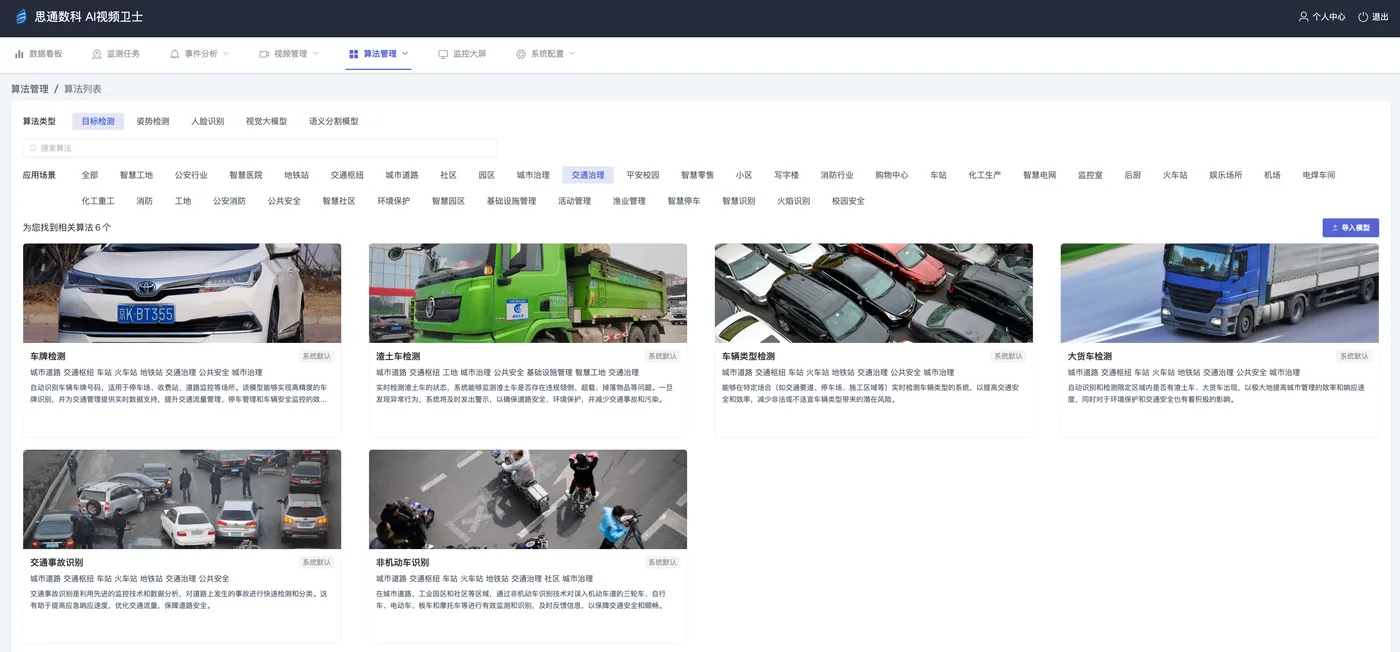Screen dimensions: 1400x652
Task: Click the 退出 power logout icon
Action: (x=1362, y=16)
